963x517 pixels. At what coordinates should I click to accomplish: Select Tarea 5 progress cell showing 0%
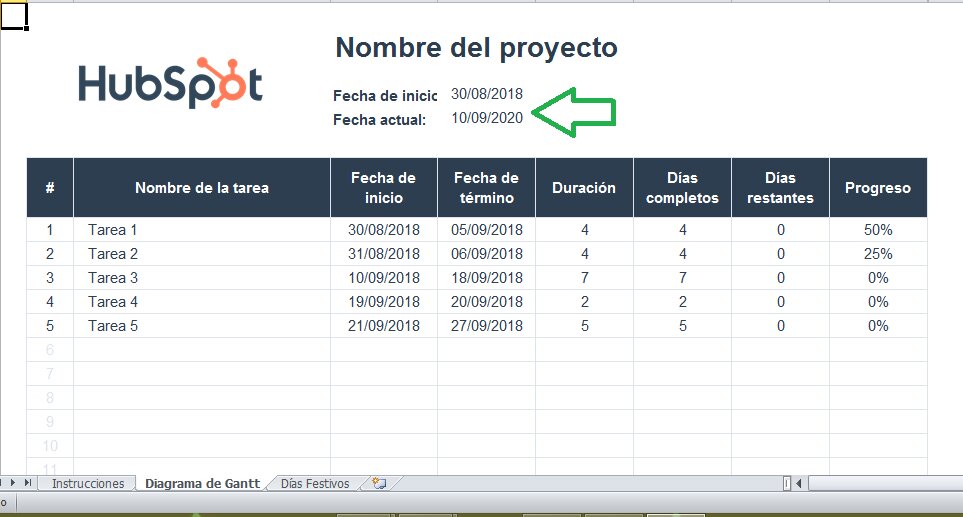878,325
